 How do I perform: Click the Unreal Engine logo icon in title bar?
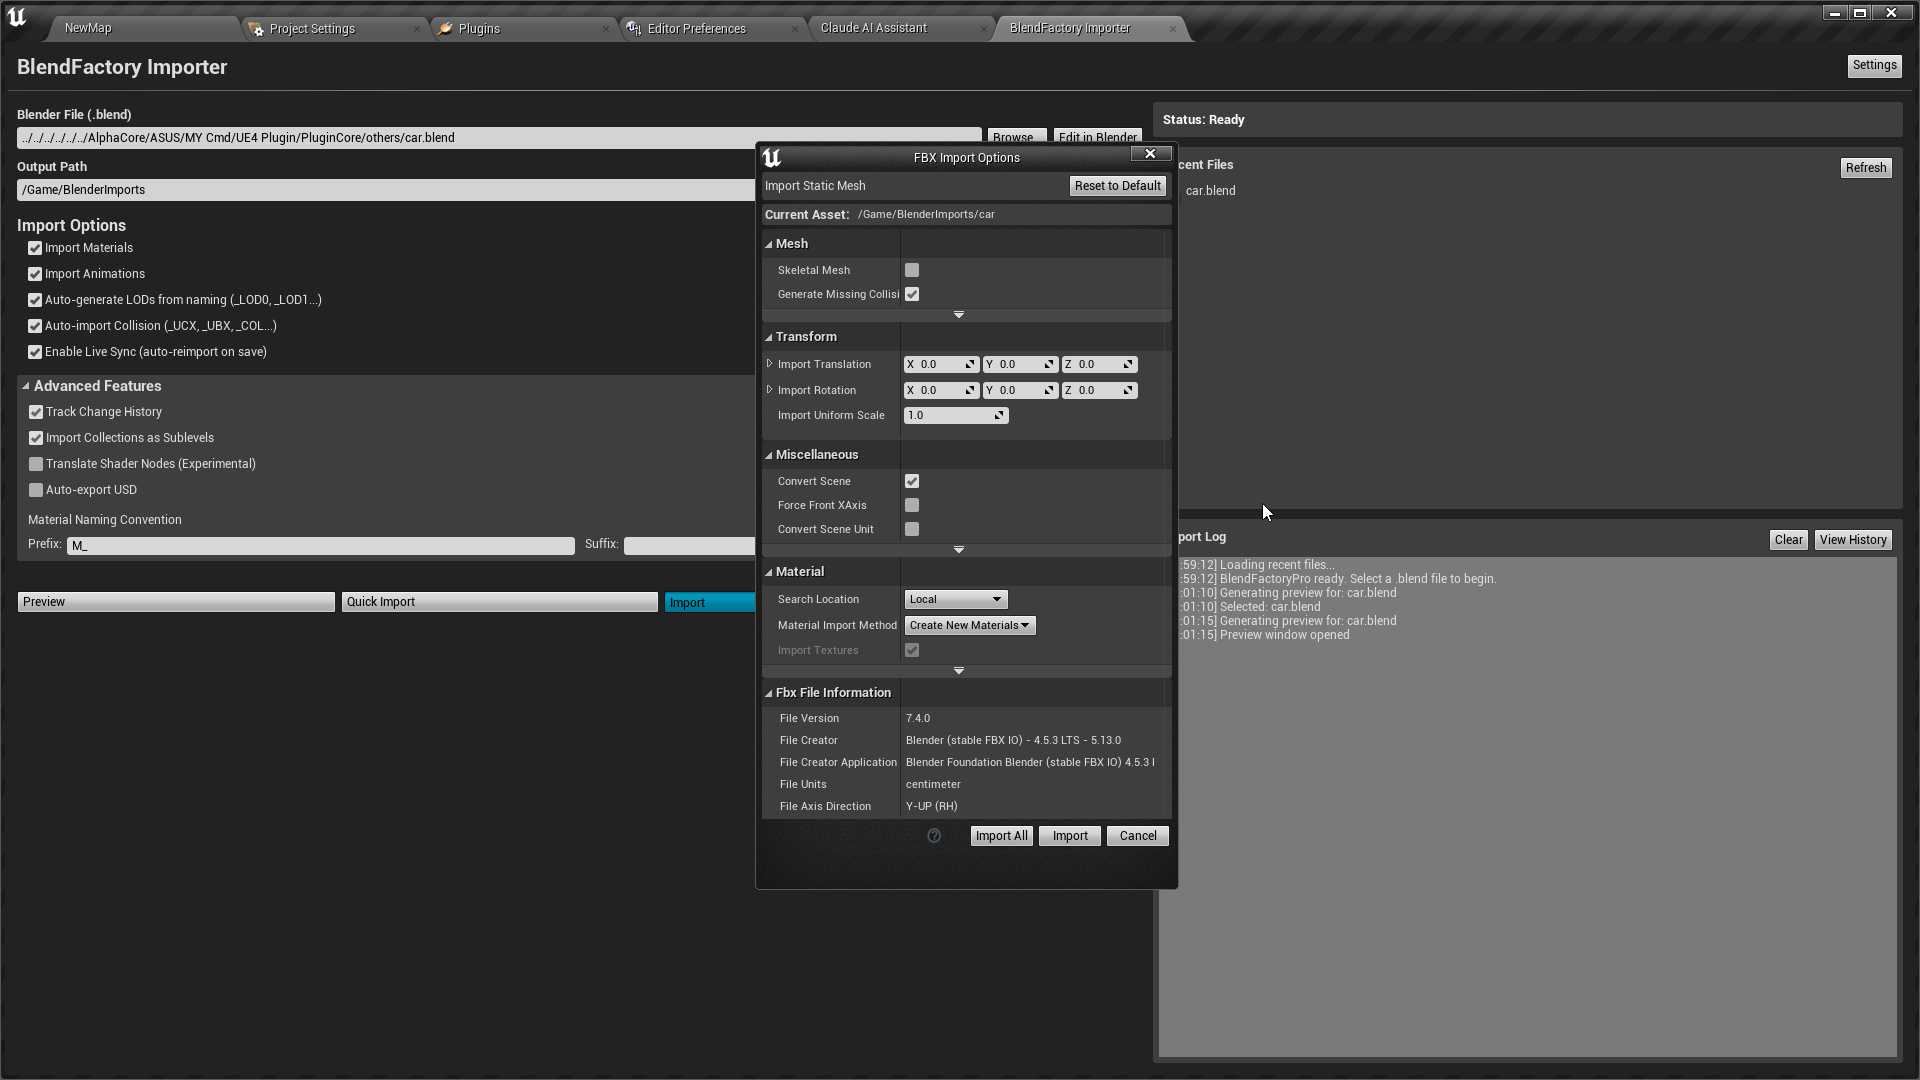[17, 17]
